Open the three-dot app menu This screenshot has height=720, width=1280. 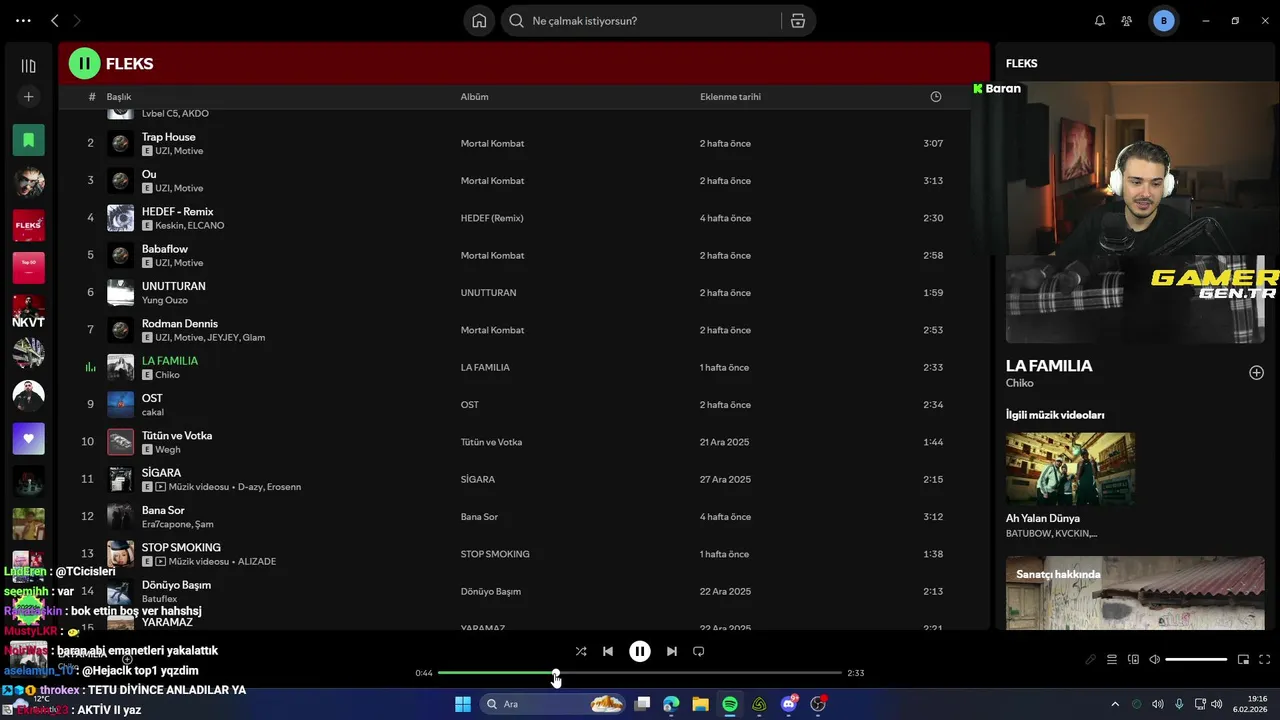[23, 20]
